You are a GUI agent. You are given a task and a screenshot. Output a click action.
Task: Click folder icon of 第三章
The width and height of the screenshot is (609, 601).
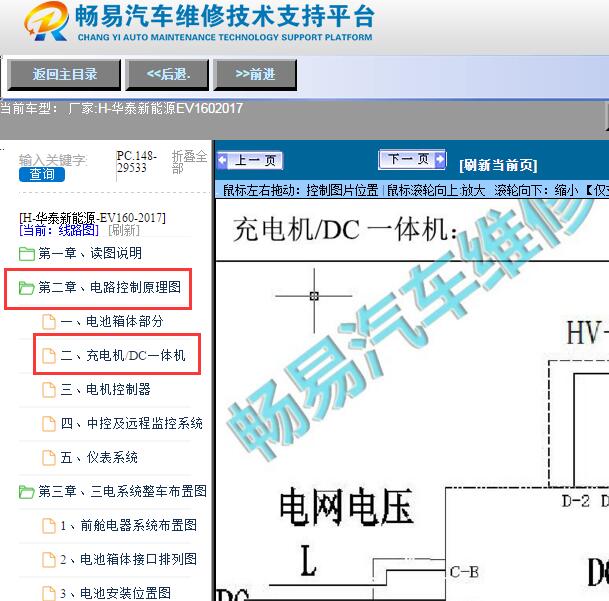click(26, 492)
